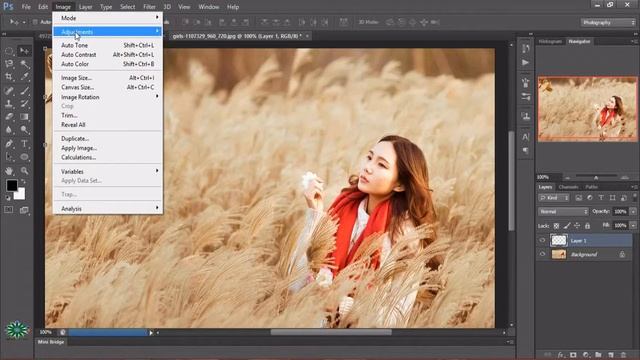Viewport: 640px width, 360px height.
Task: Choose Calculations menu entry
Action: pos(108,157)
